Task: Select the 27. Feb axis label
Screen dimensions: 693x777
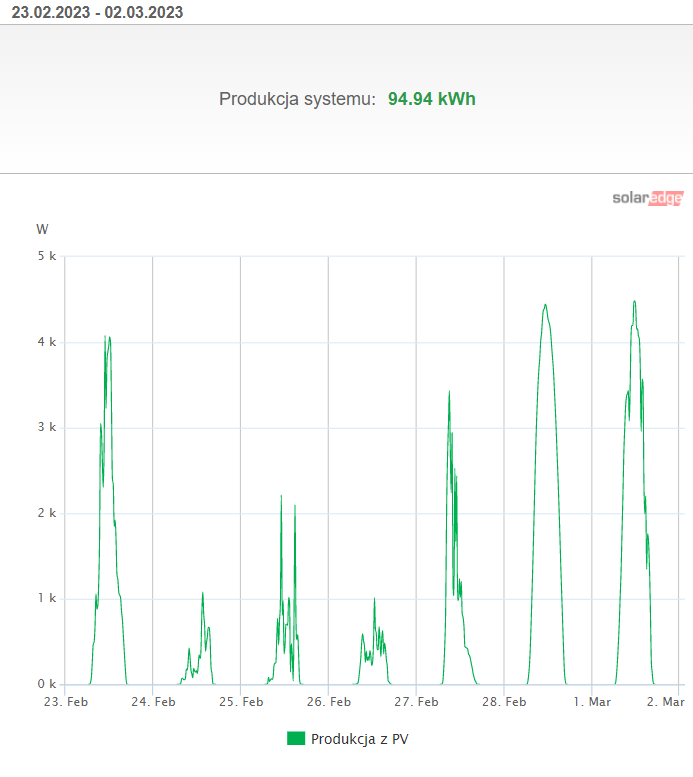Action: pos(416,702)
